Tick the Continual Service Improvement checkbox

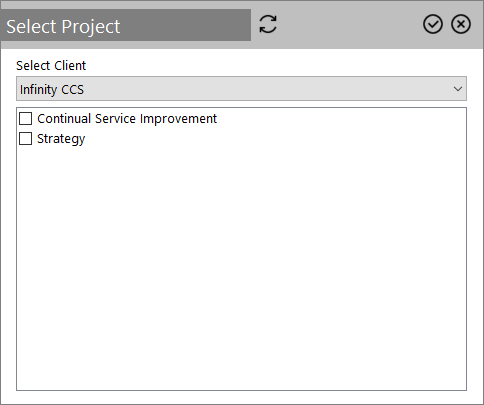(26, 118)
